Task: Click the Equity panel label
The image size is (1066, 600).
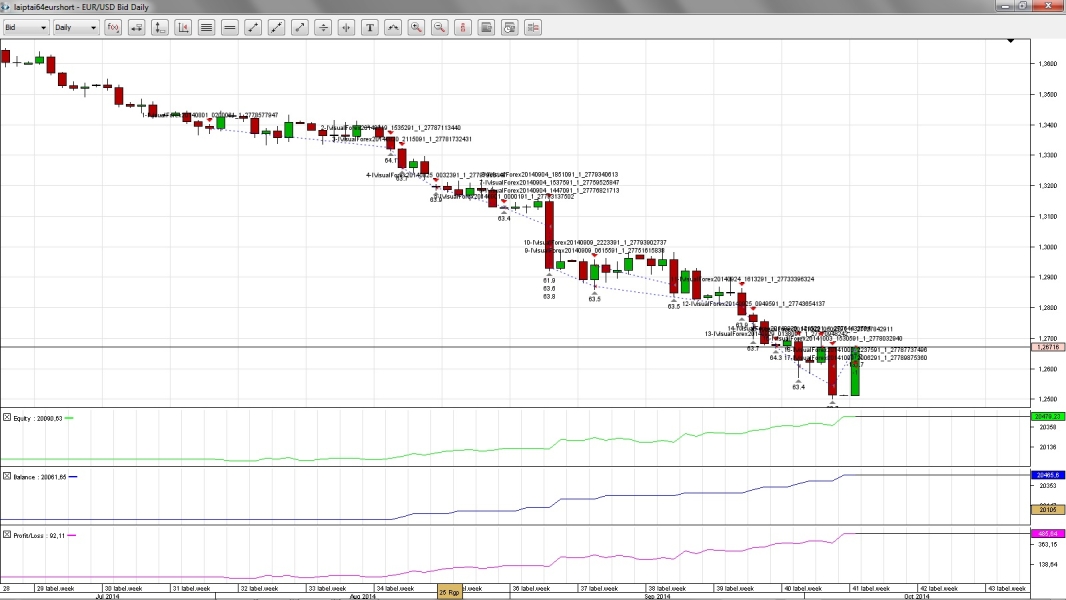Action: (x=37, y=419)
